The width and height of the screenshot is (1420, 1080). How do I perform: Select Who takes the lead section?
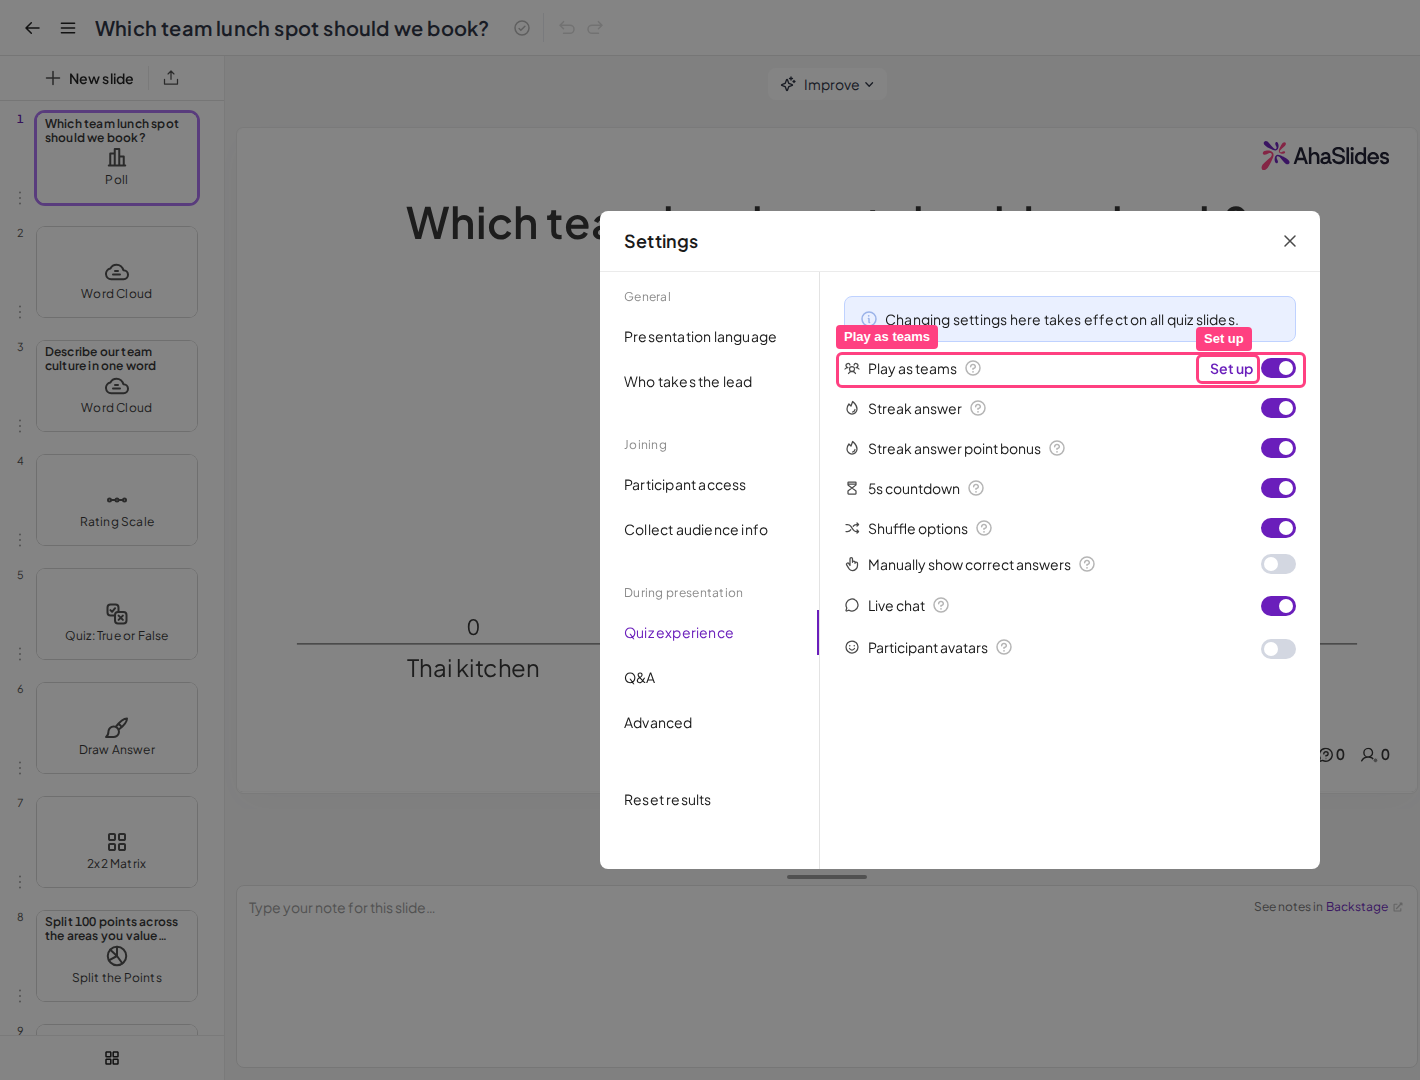(688, 382)
